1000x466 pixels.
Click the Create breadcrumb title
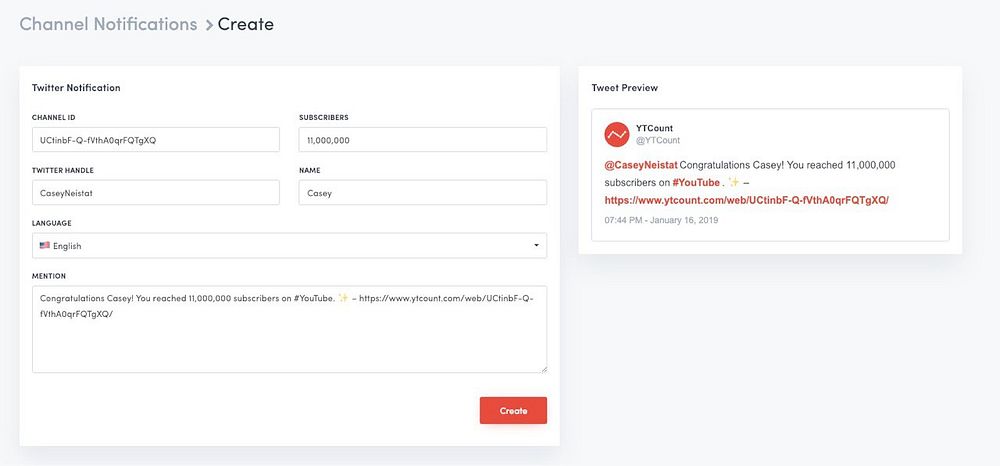[x=246, y=24]
